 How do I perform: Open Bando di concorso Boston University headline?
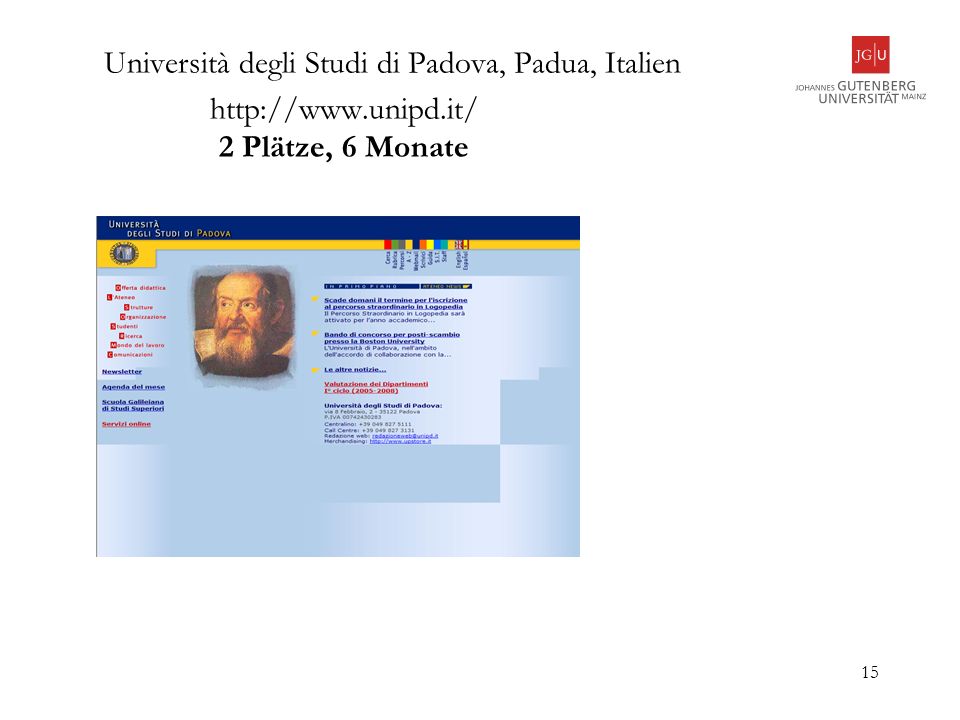pos(392,338)
